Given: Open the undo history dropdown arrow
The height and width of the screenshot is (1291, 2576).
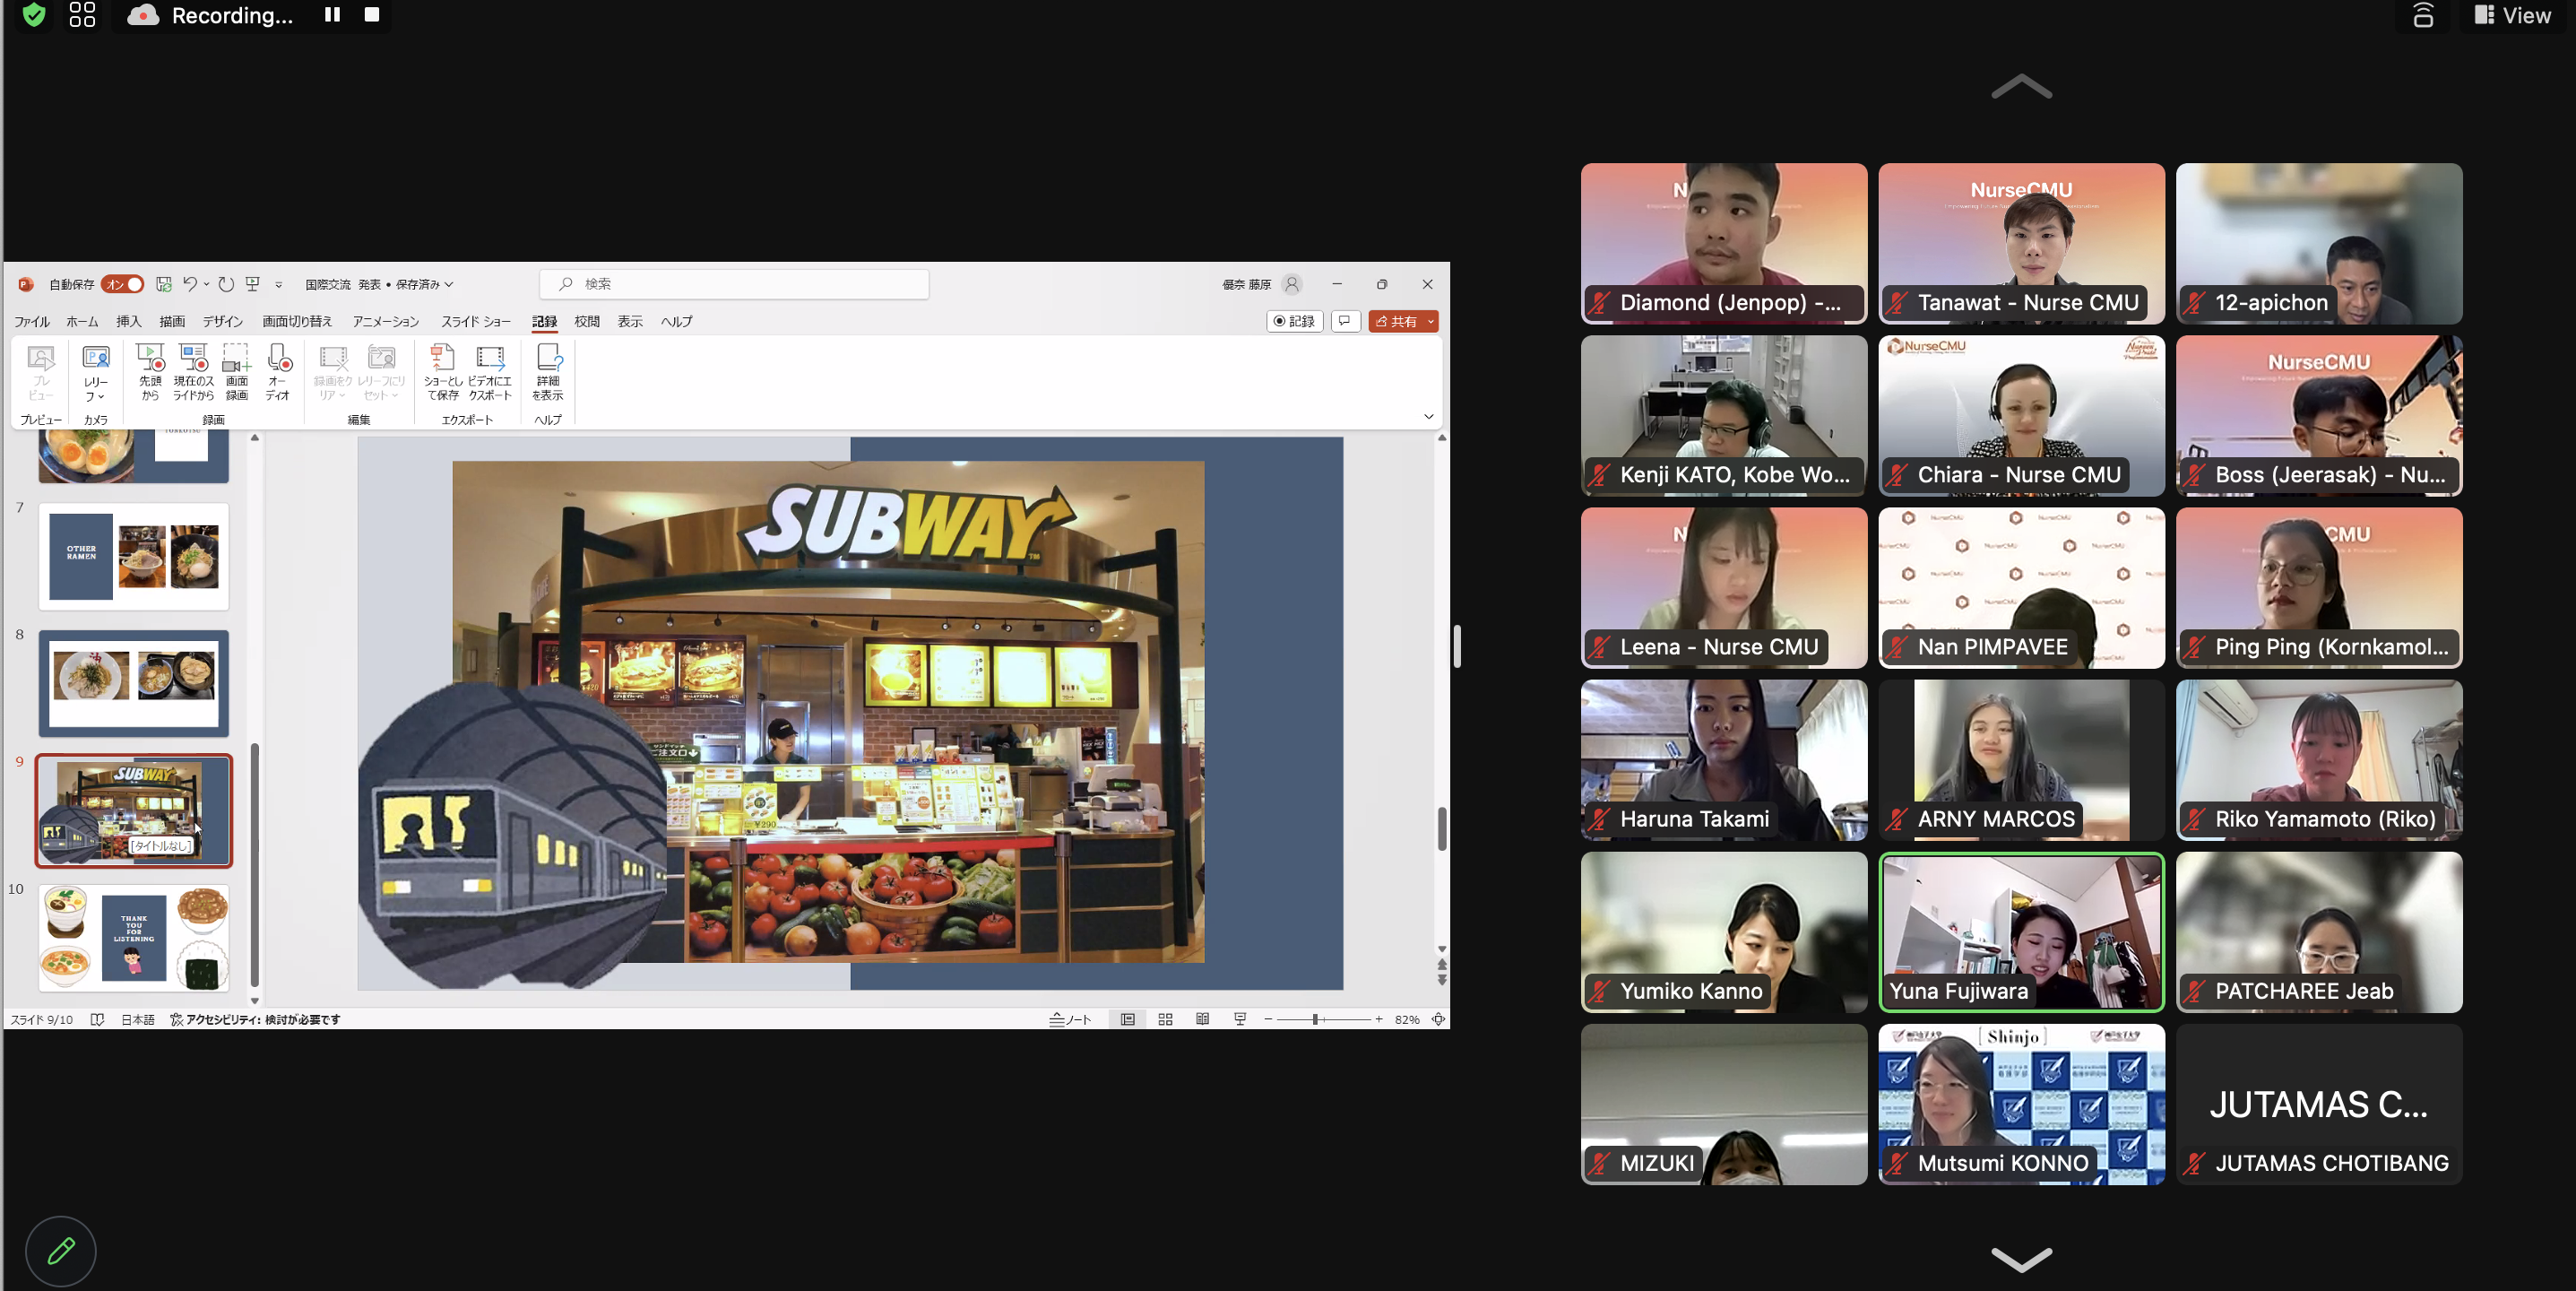Looking at the screenshot, I should point(207,284).
